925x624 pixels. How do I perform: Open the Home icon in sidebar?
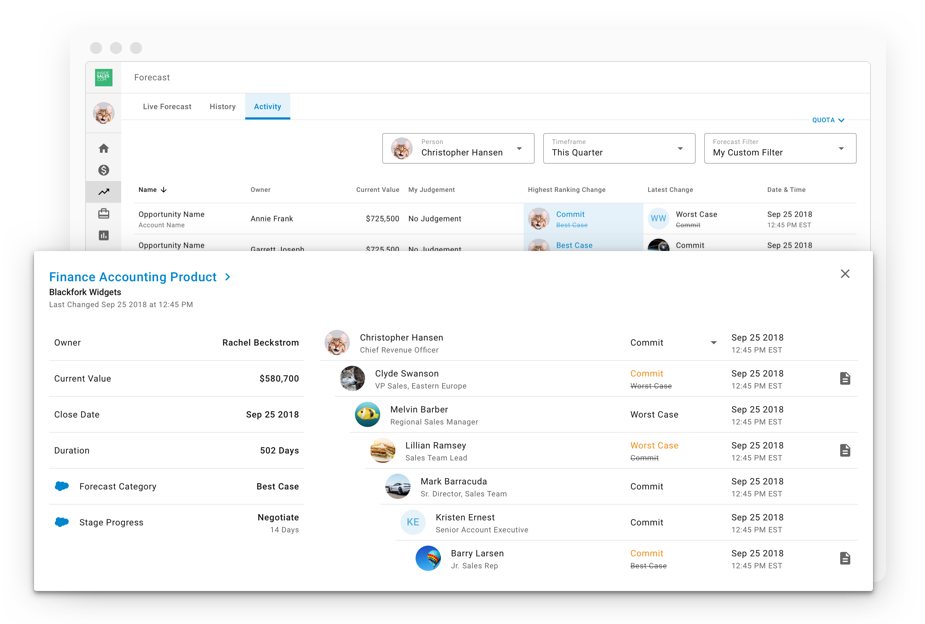[x=104, y=148]
